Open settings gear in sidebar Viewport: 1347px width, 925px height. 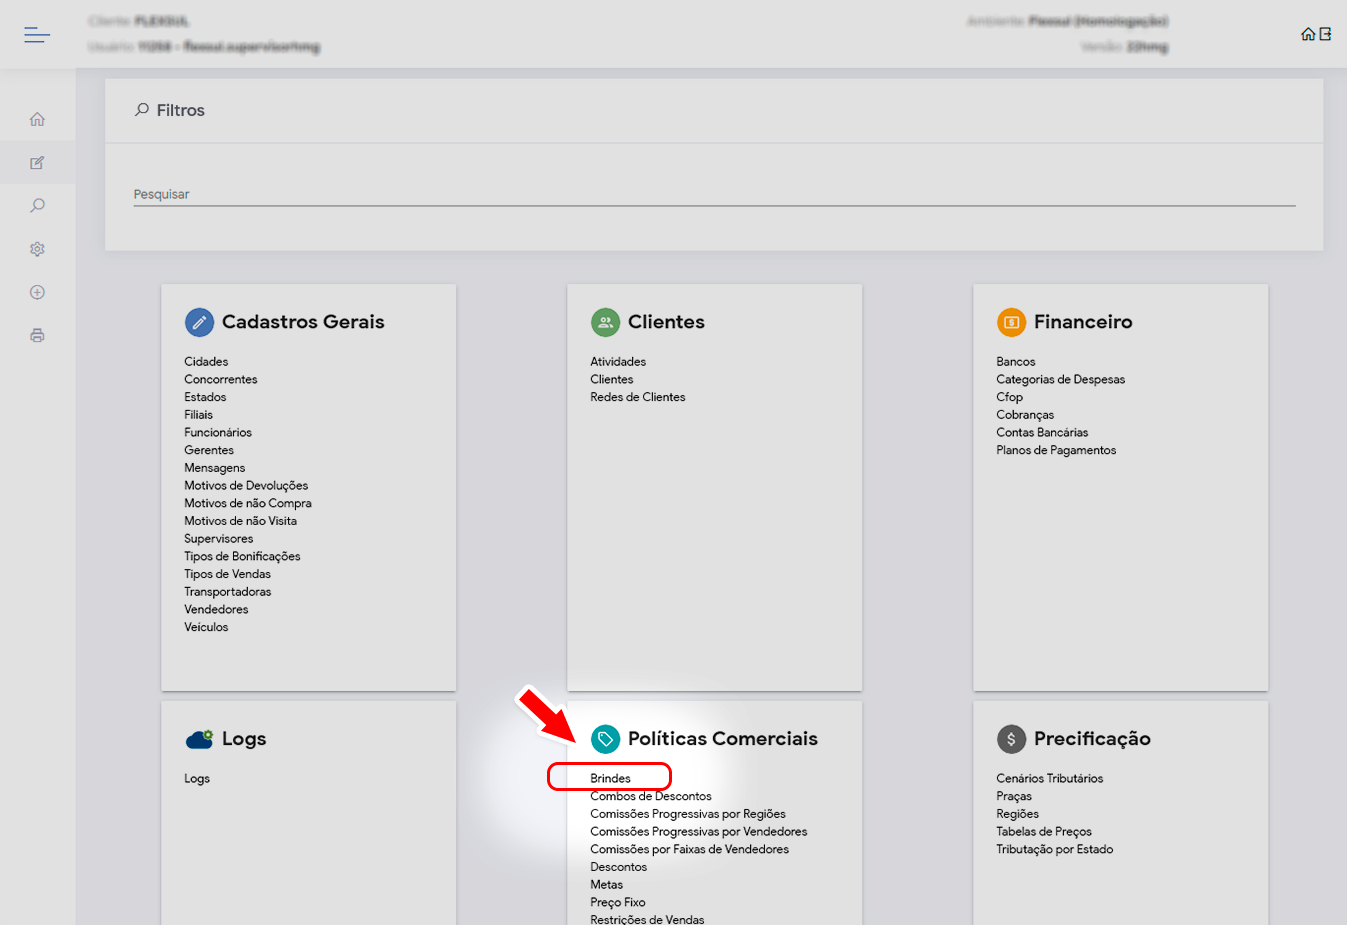[37, 249]
